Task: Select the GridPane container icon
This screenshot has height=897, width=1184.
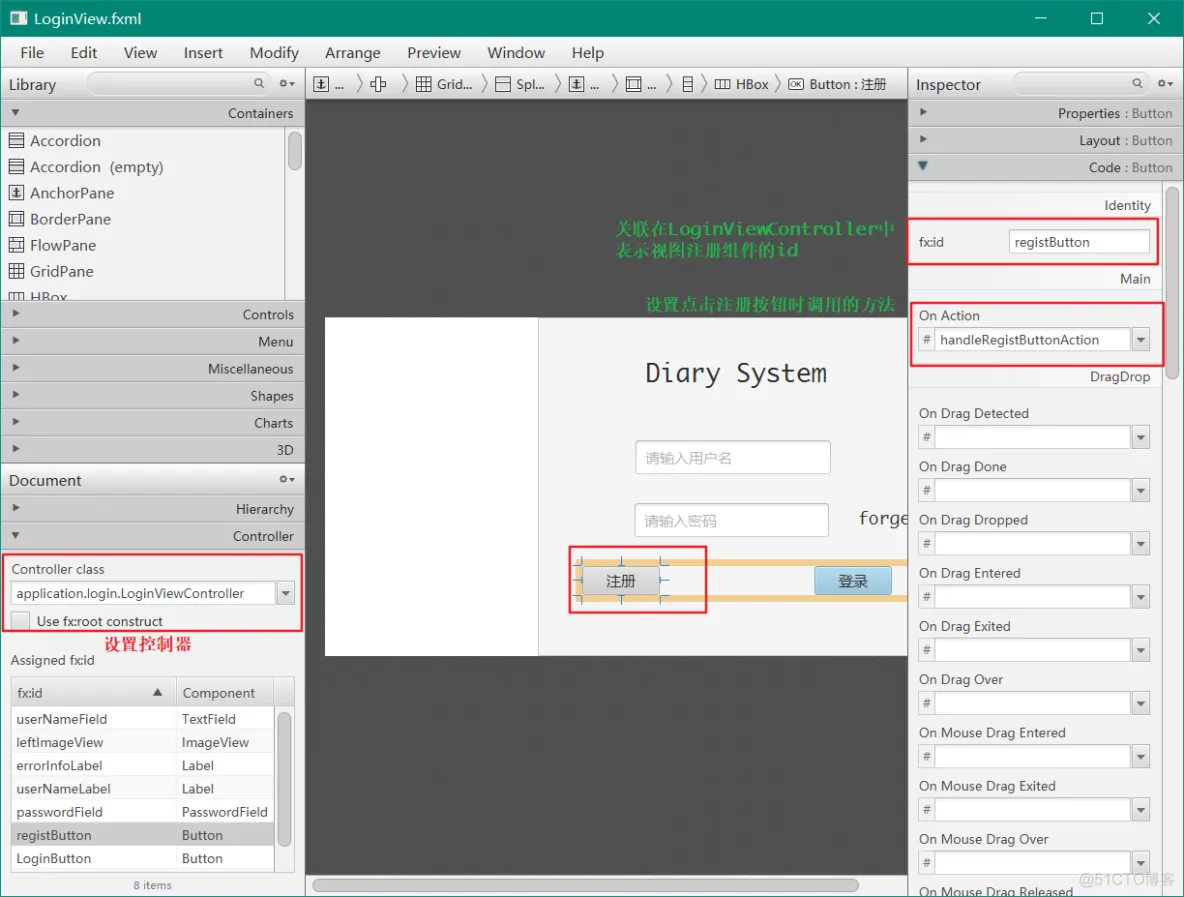Action: pos(16,270)
